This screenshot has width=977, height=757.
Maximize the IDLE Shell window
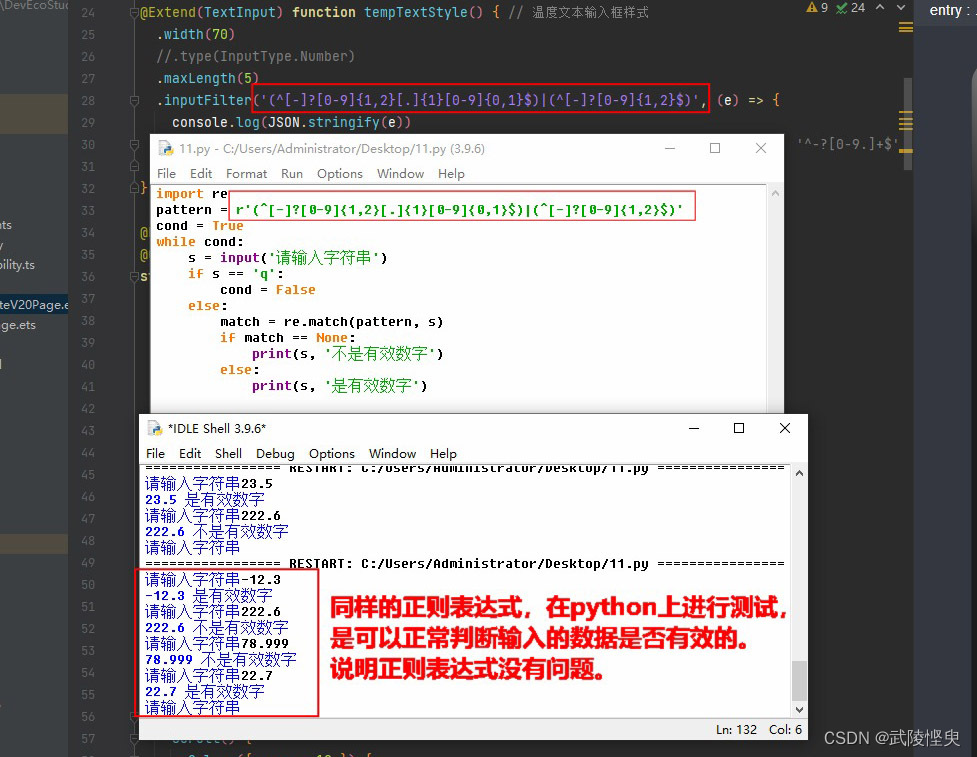click(739, 428)
